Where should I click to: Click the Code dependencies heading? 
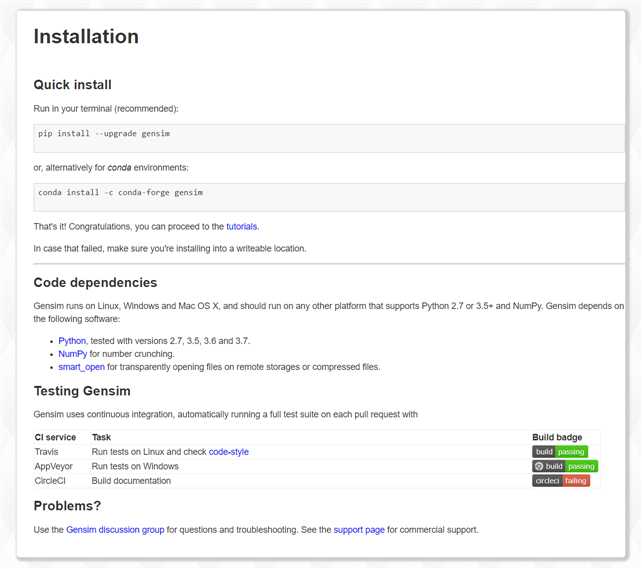(x=95, y=282)
